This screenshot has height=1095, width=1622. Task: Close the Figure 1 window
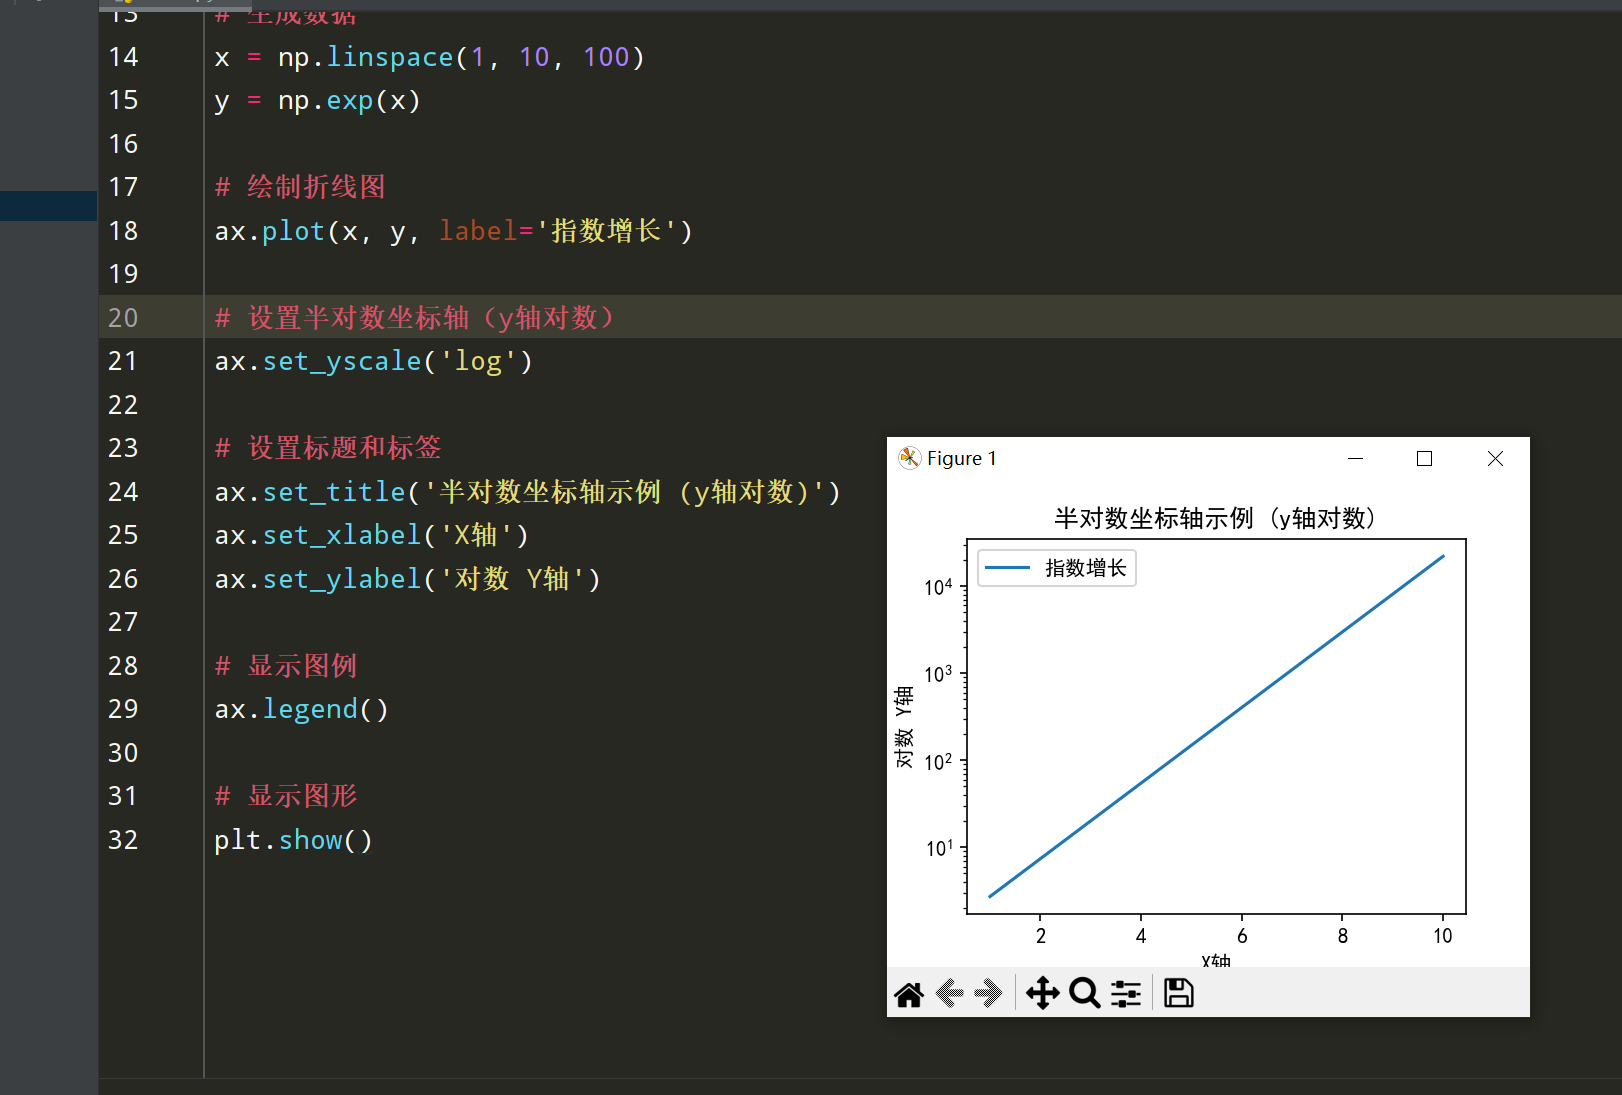click(x=1495, y=458)
